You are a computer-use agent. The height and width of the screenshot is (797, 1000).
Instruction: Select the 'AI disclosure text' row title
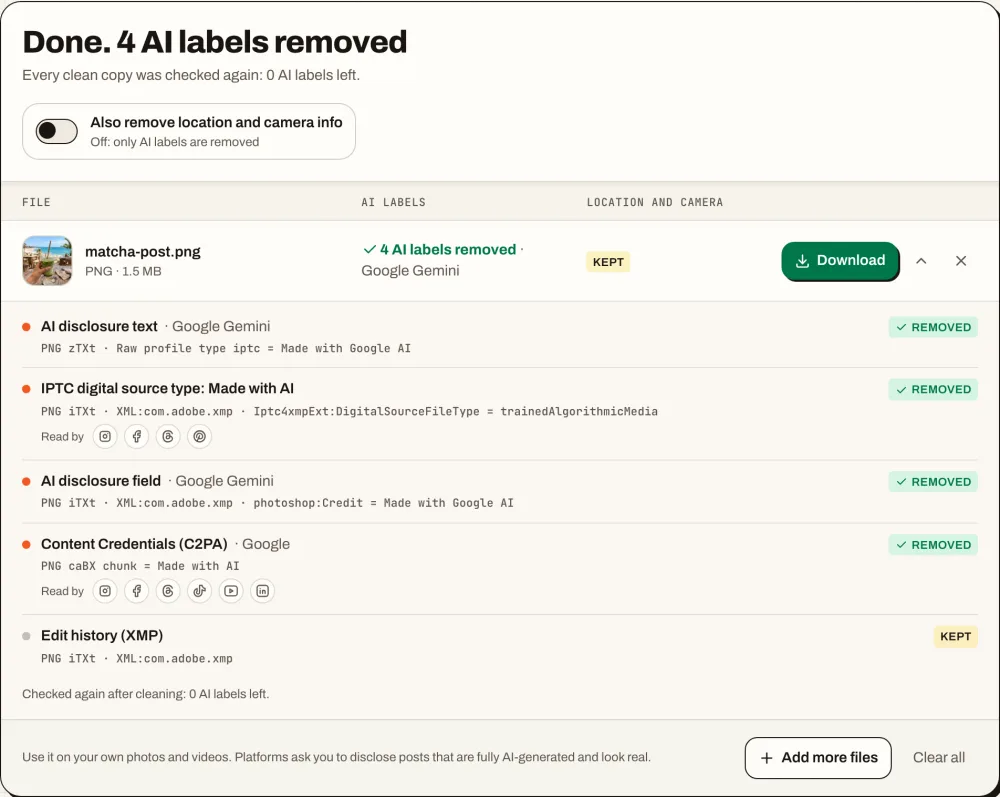(x=99, y=326)
